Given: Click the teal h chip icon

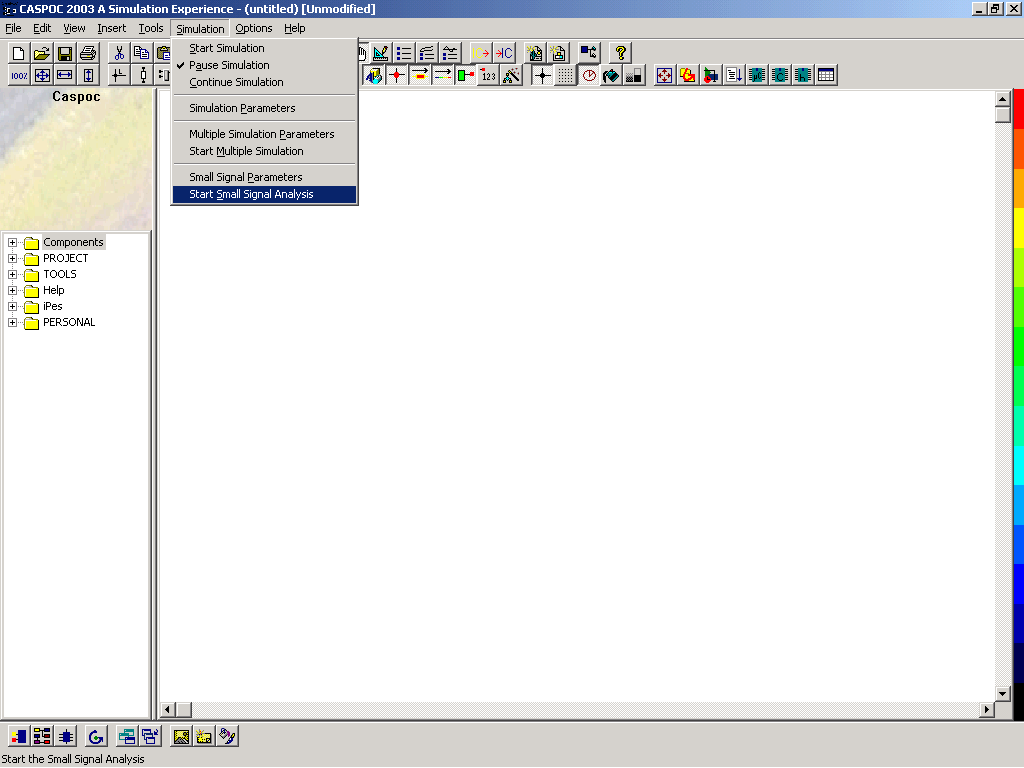Looking at the screenshot, I should [803, 76].
